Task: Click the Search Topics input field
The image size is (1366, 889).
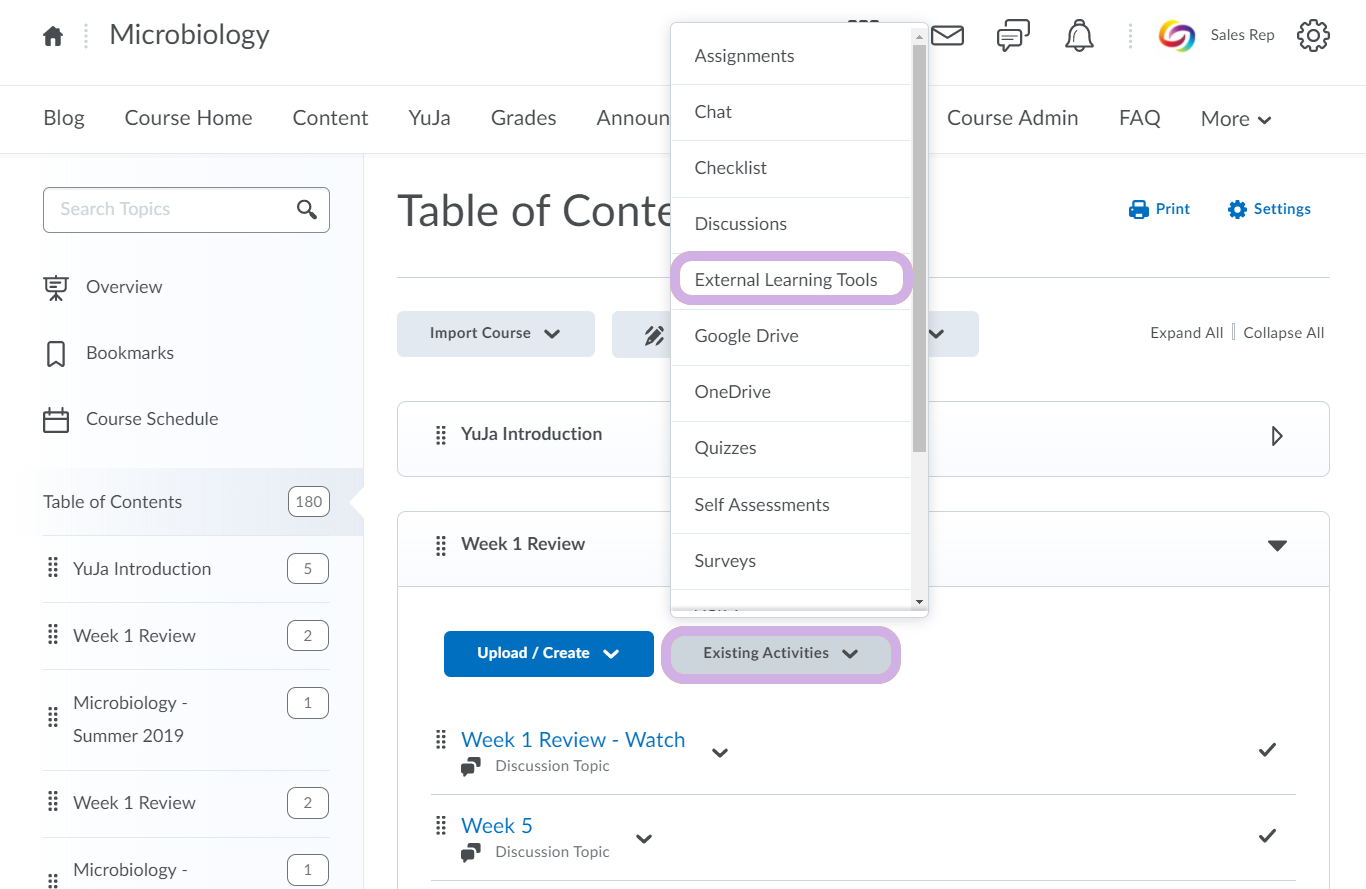Action: pos(186,209)
